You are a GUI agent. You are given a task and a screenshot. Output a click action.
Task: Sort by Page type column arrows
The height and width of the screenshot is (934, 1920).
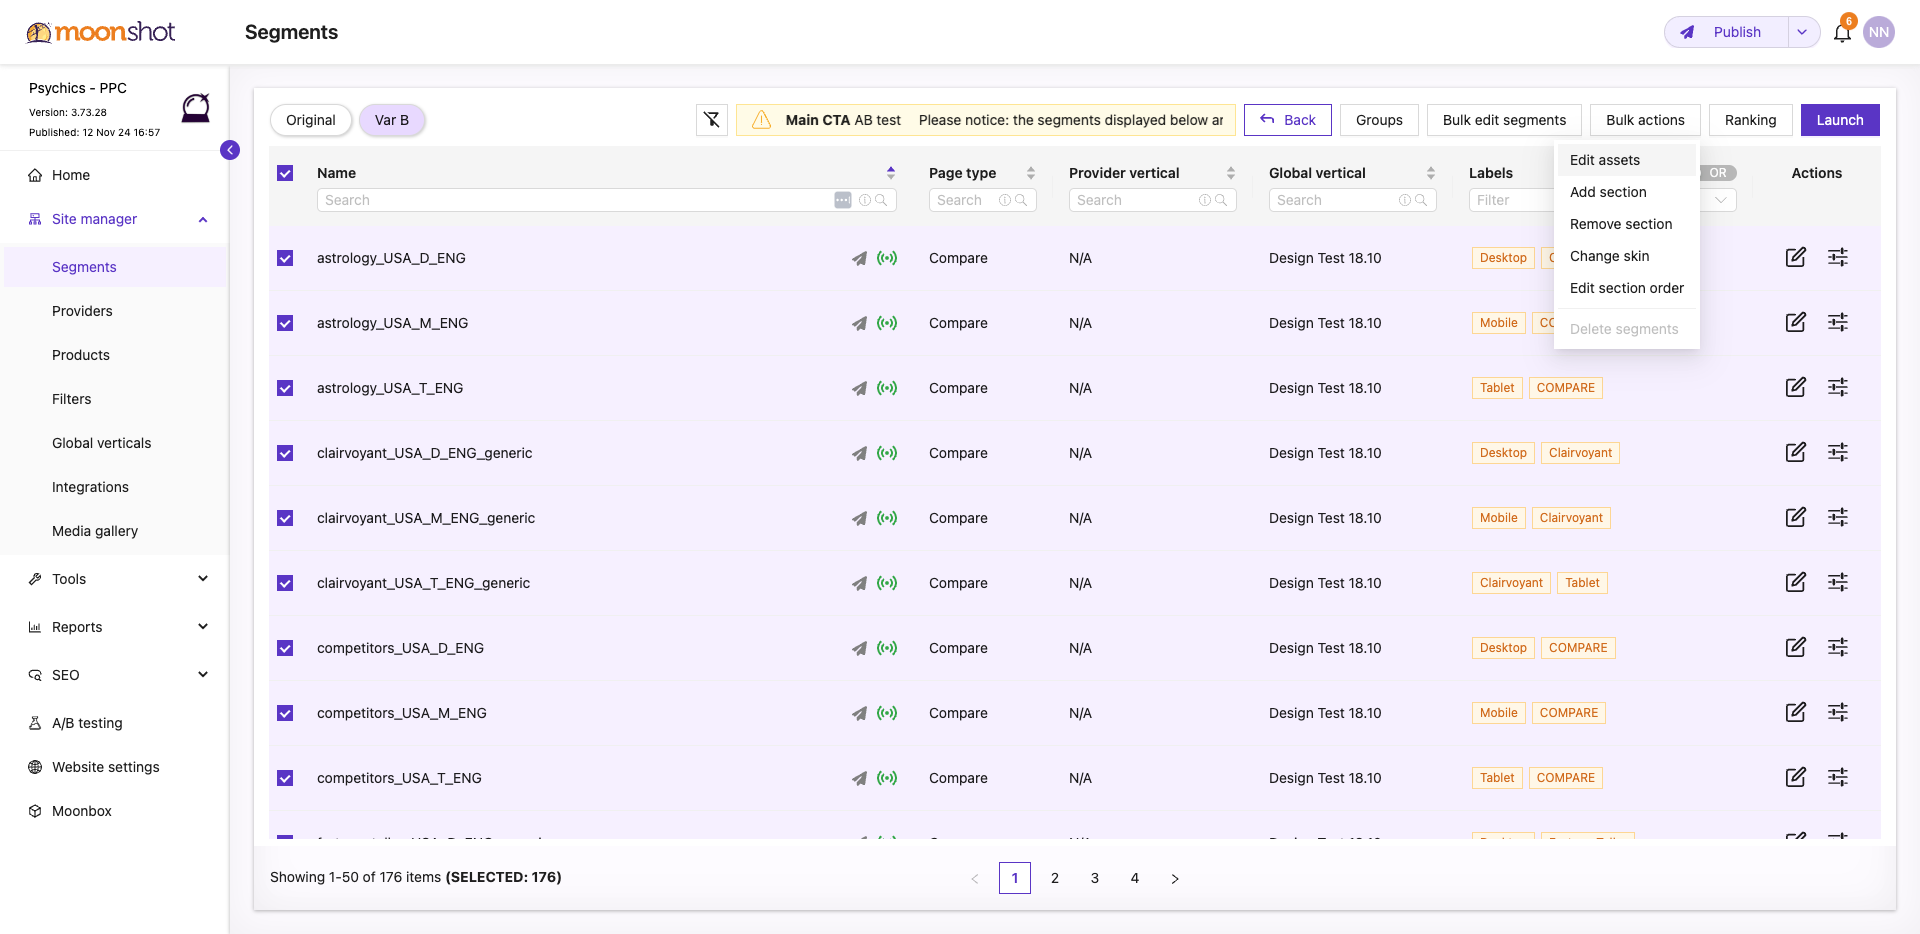pos(1031,173)
